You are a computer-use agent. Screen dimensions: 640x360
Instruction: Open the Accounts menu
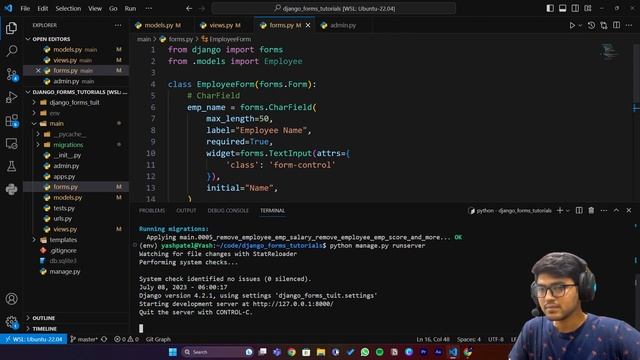point(11,299)
